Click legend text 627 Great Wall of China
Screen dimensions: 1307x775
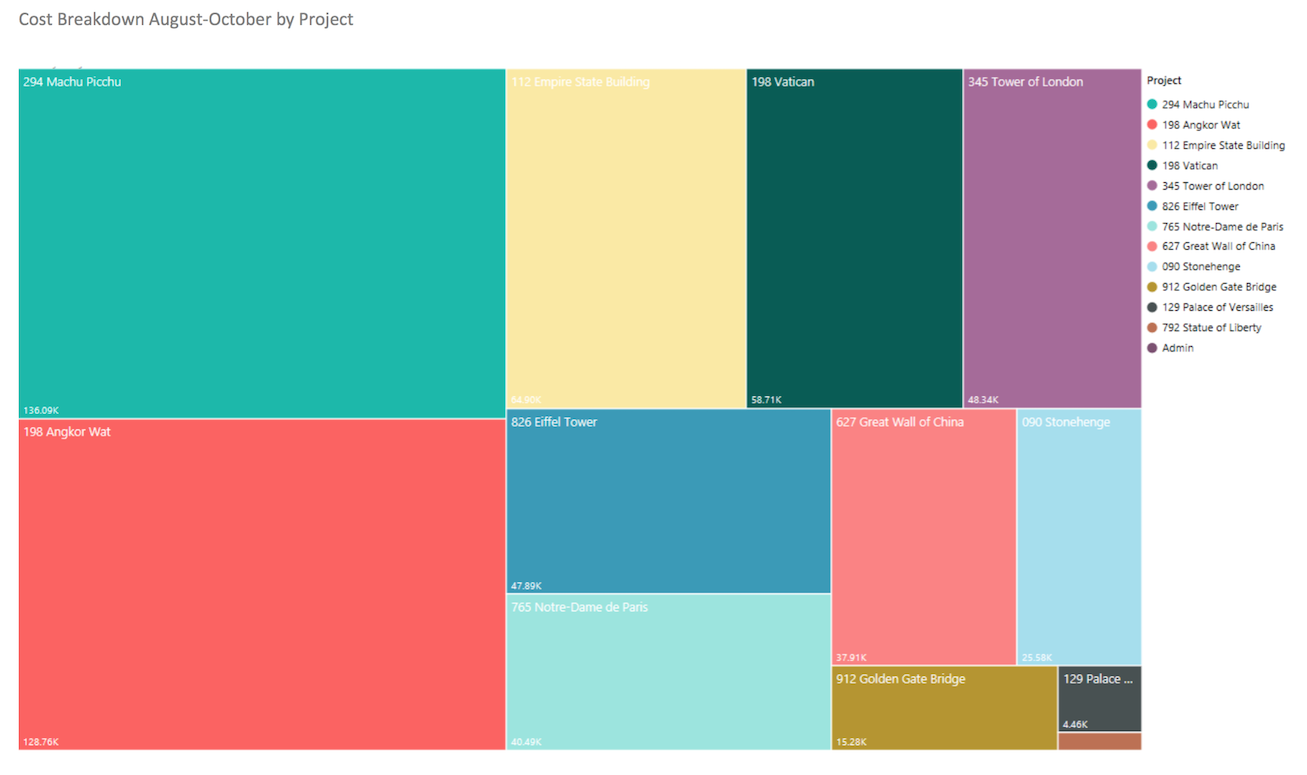click(x=1218, y=246)
